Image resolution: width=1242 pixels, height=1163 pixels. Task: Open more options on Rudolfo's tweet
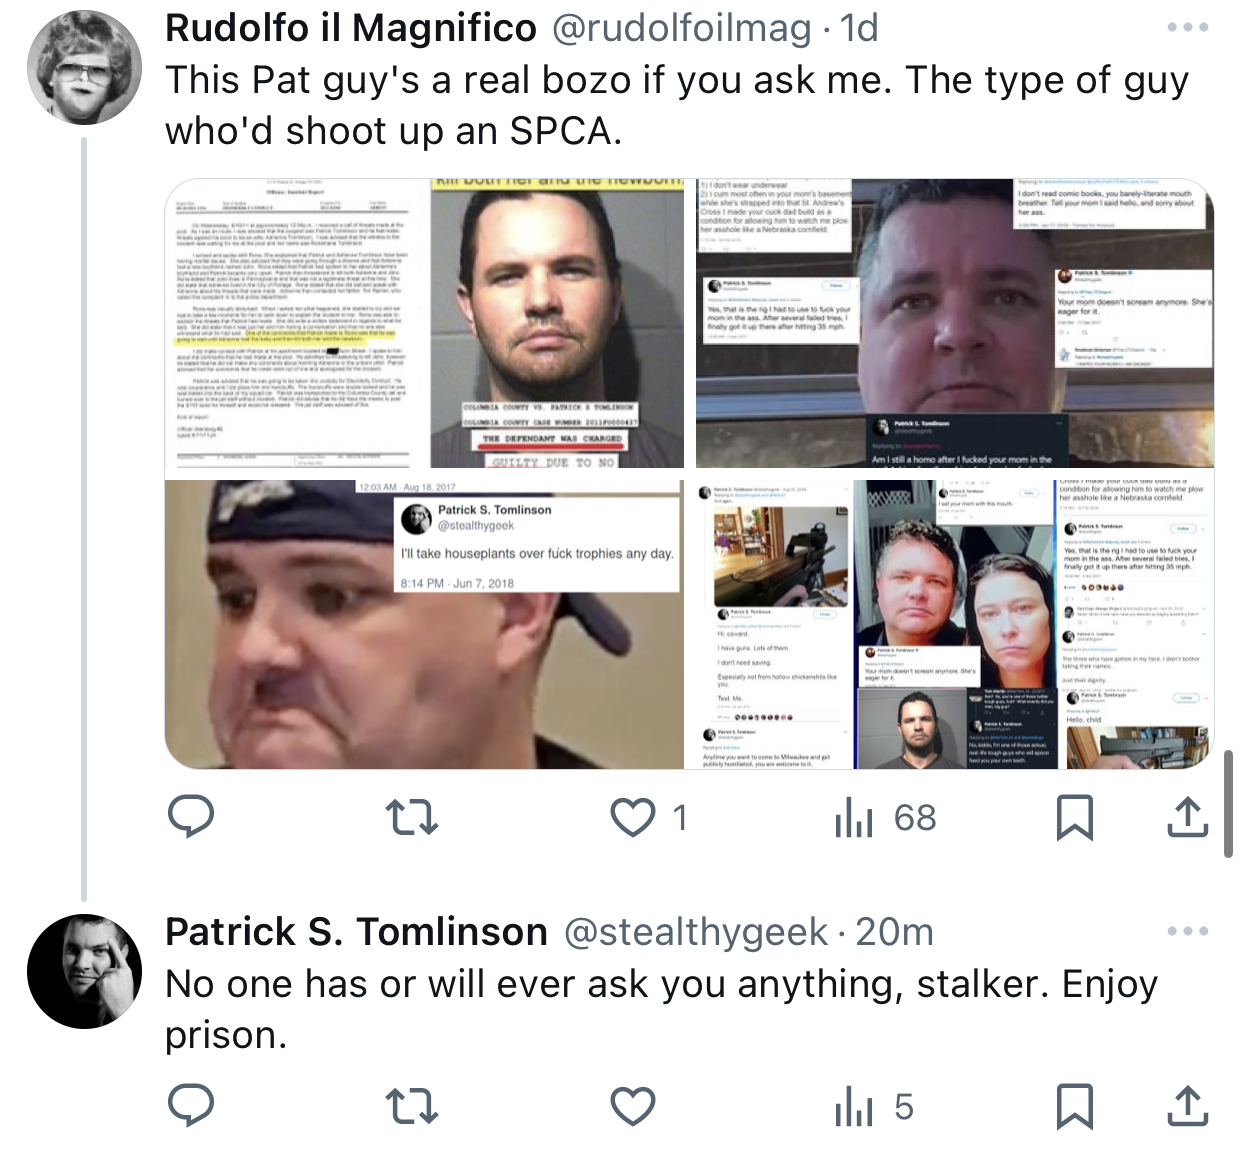coord(1188,28)
